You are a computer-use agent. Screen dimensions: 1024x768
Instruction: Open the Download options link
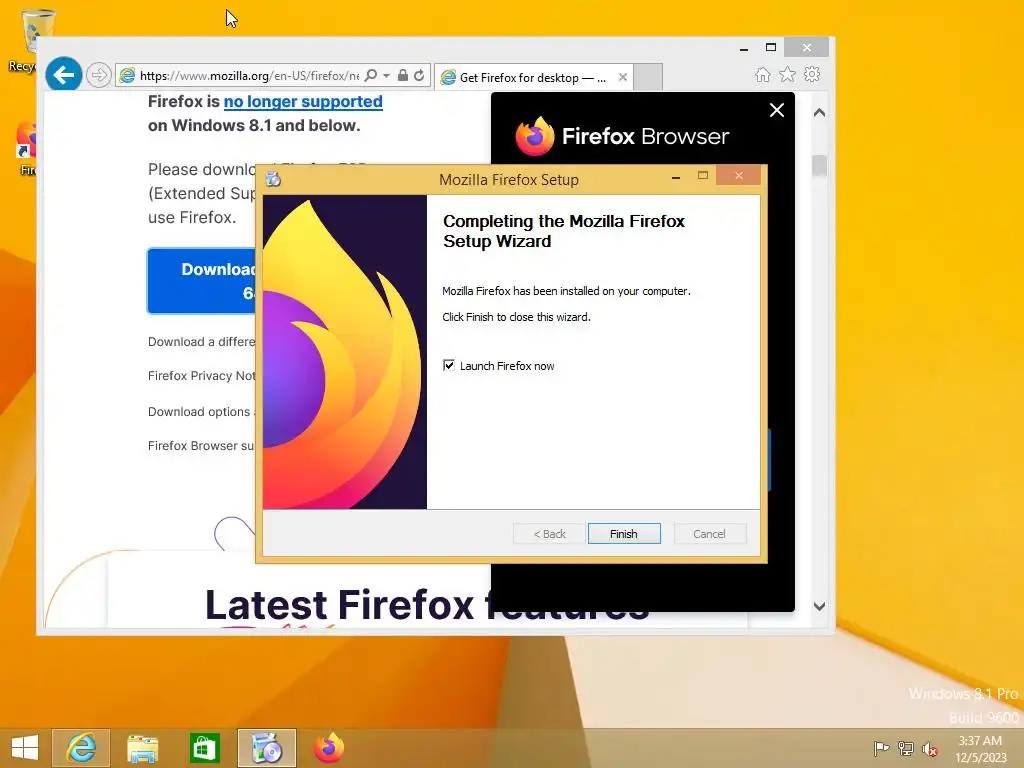pyautogui.click(x=201, y=411)
